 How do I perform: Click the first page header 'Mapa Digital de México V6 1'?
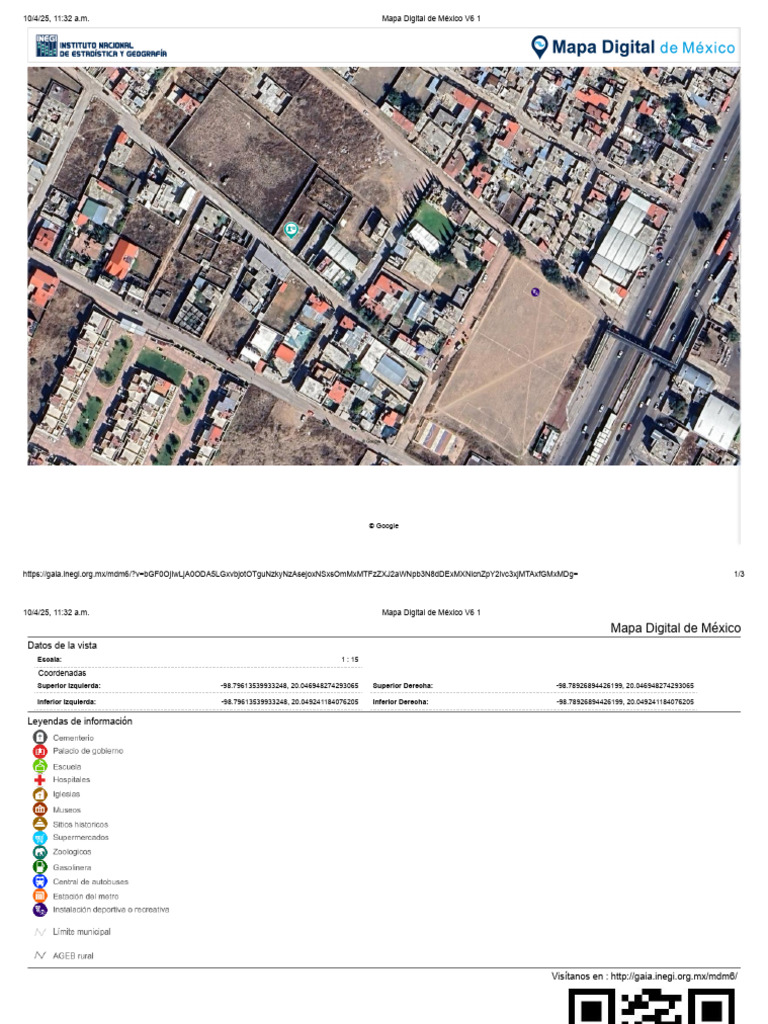431,18
